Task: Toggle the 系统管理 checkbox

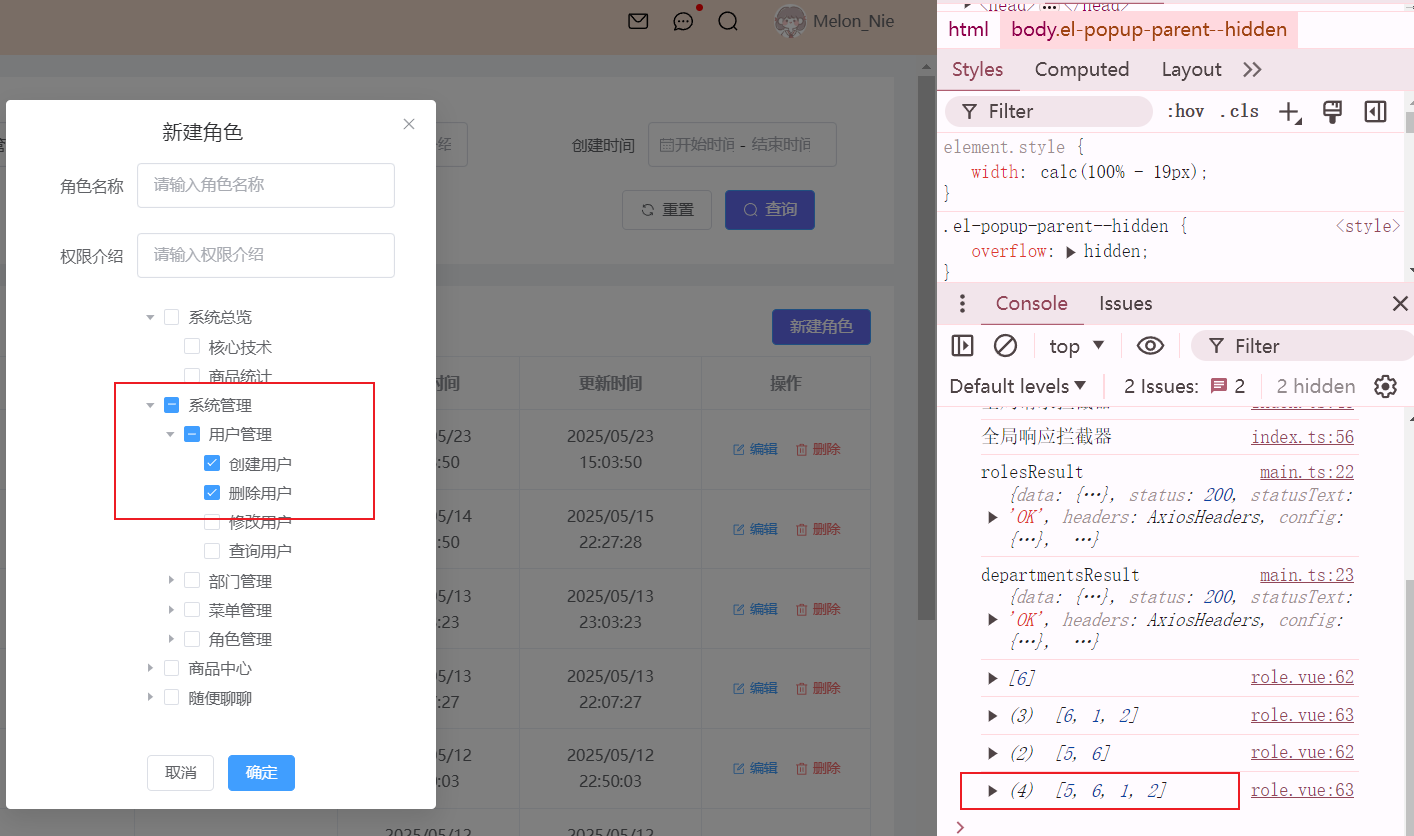Action: tap(171, 405)
